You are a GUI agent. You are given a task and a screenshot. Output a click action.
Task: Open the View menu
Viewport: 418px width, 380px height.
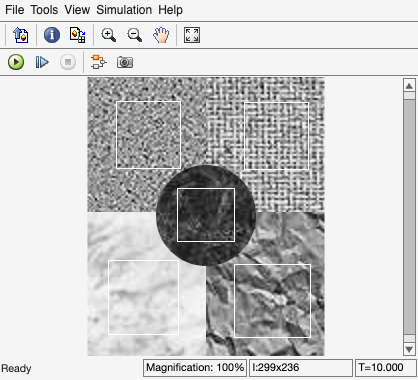[77, 10]
